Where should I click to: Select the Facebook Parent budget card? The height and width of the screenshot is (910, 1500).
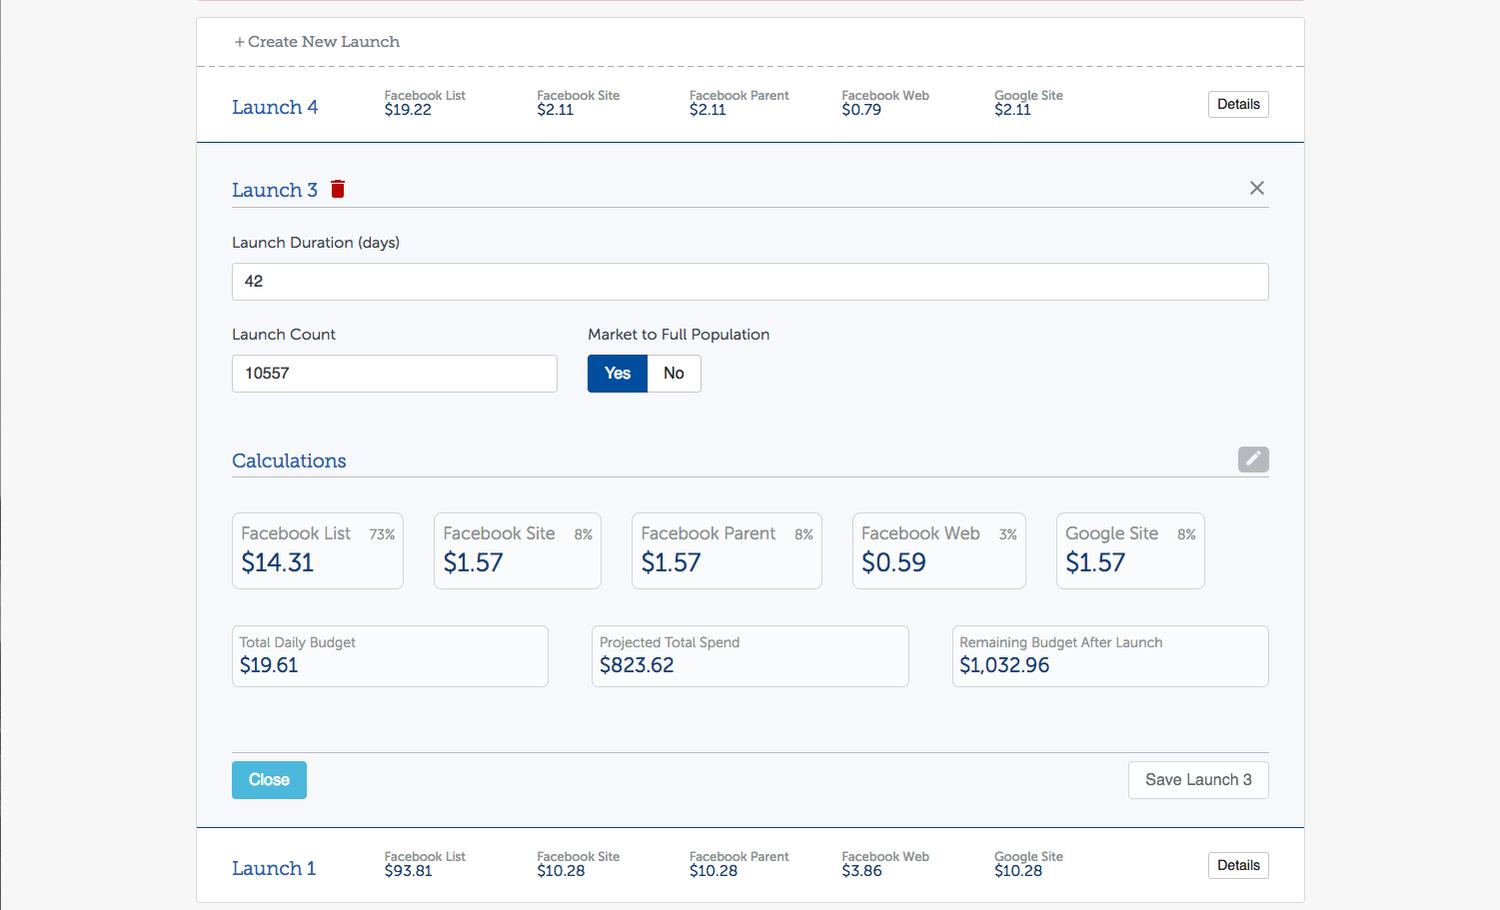(726, 551)
